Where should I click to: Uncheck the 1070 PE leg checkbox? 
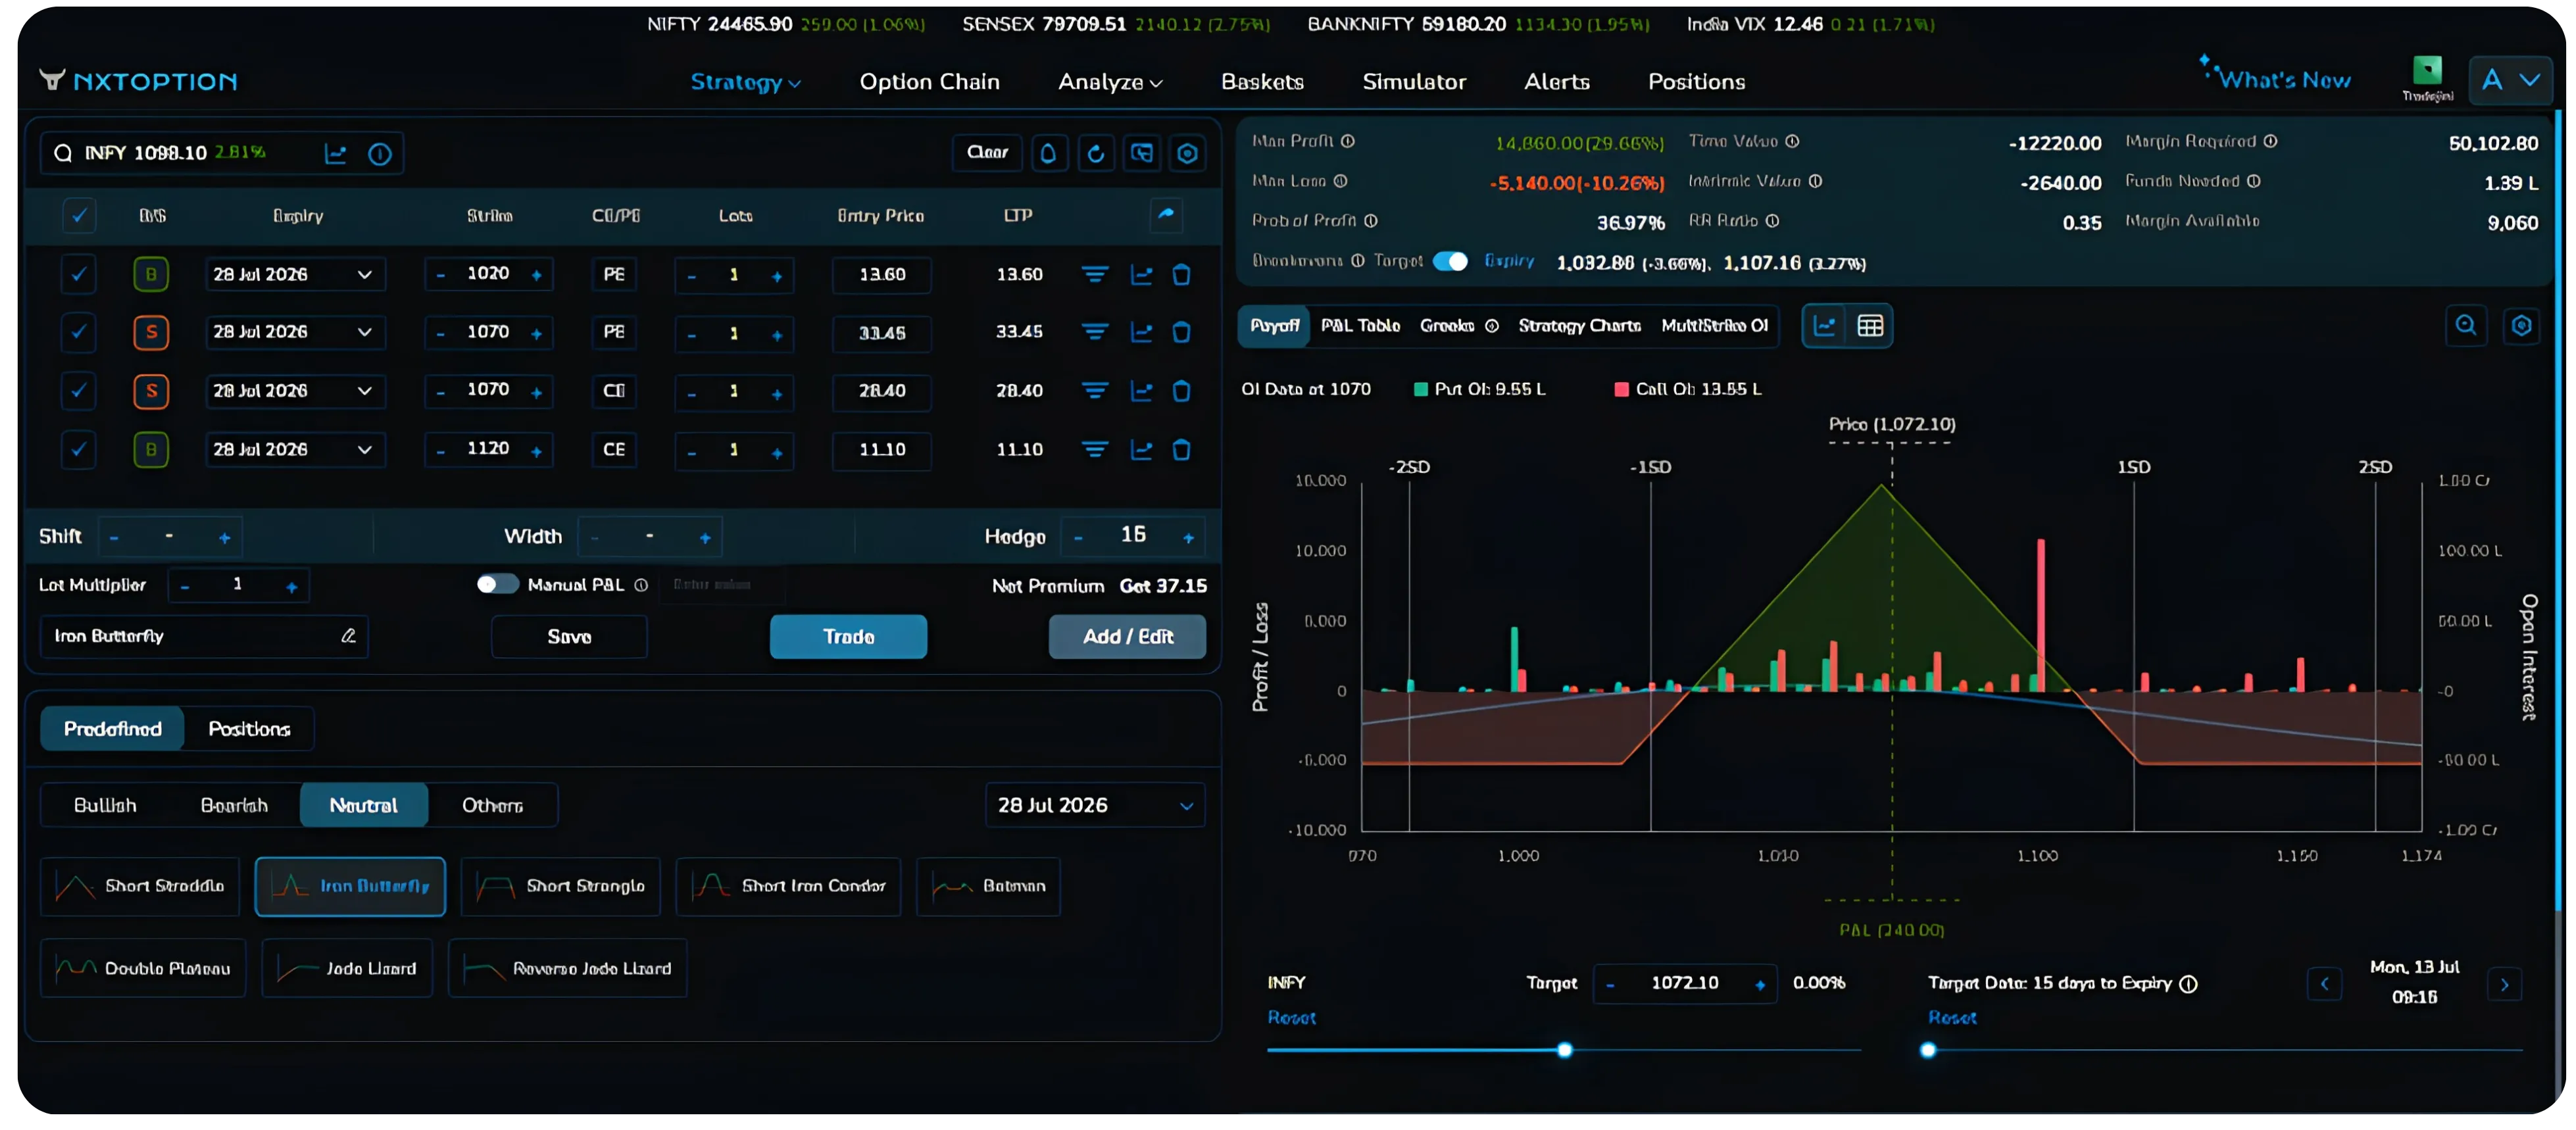coord(78,332)
